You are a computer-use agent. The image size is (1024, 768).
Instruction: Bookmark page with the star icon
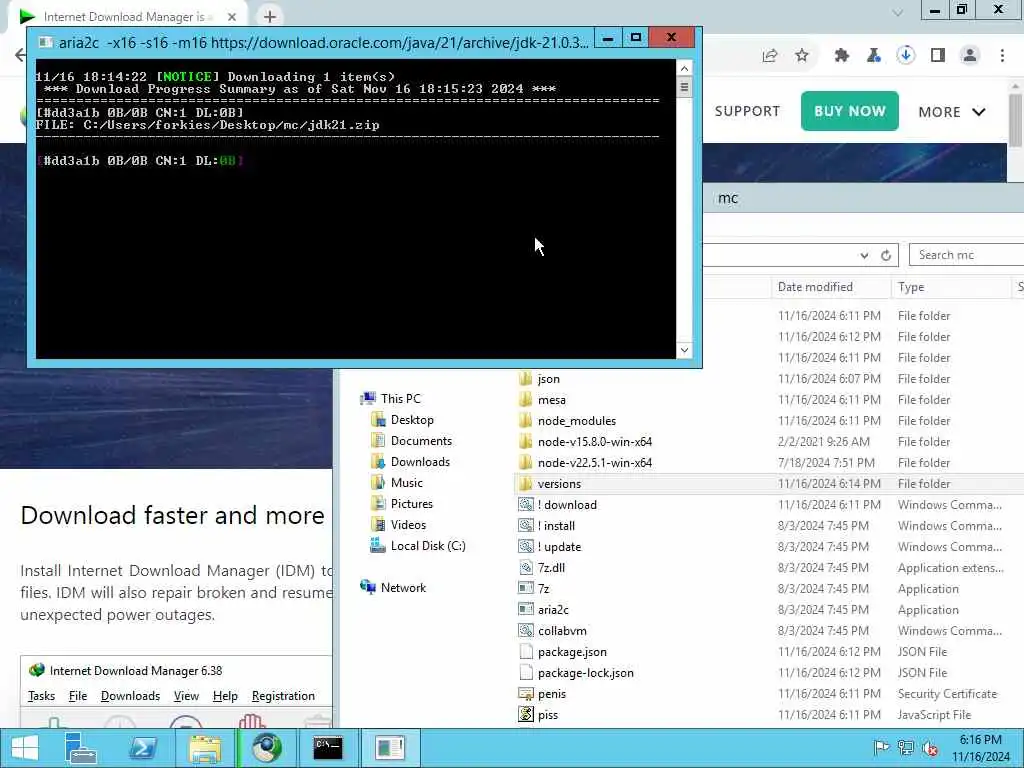click(802, 56)
